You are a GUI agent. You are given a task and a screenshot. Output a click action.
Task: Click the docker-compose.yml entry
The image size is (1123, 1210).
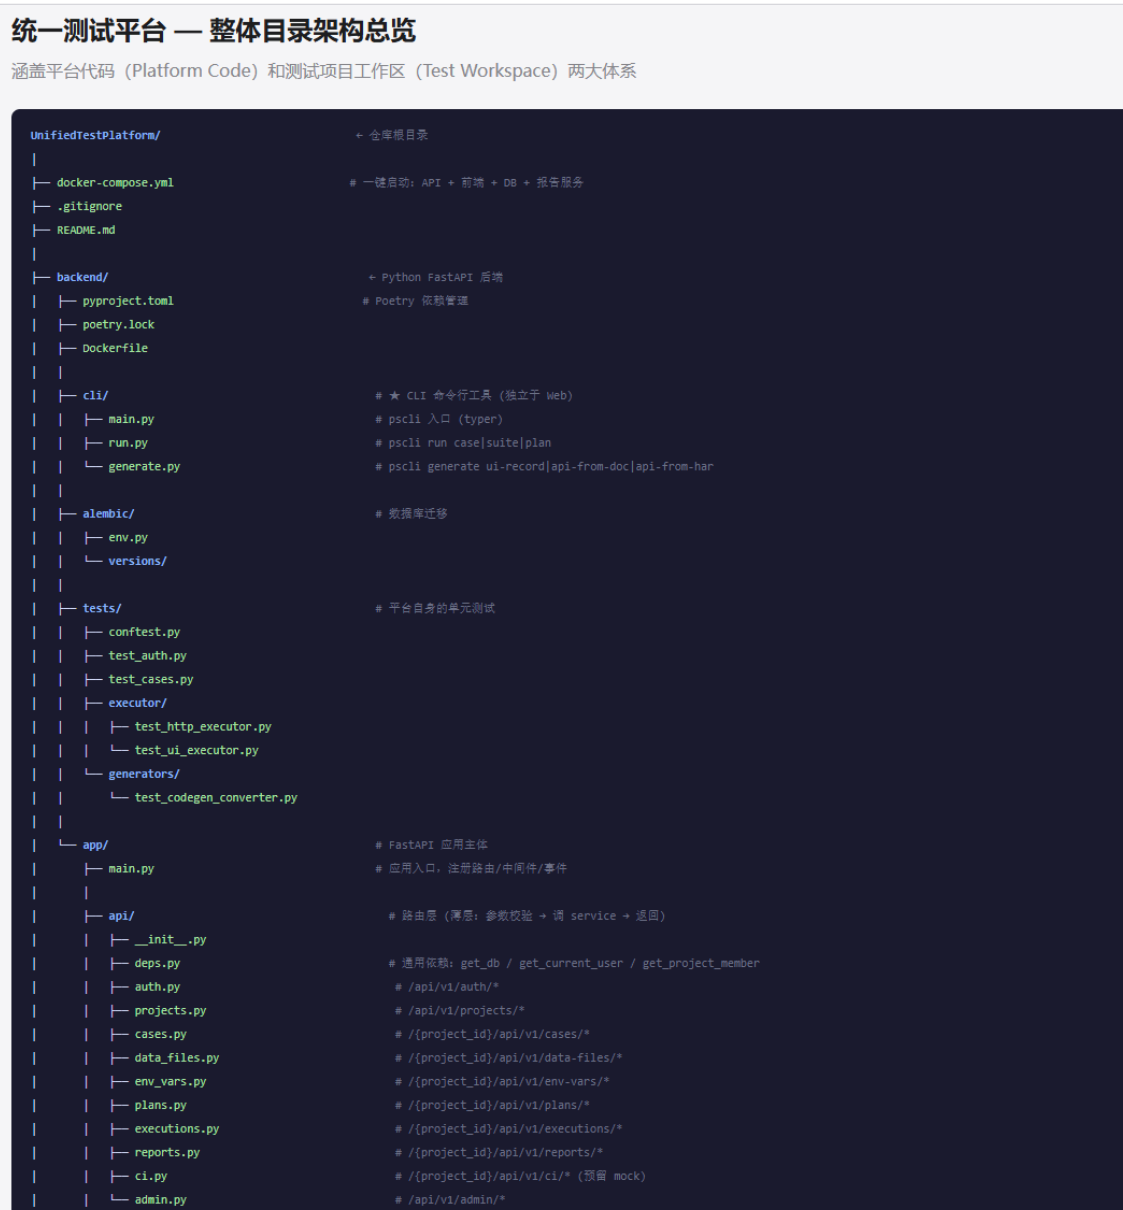coord(115,183)
